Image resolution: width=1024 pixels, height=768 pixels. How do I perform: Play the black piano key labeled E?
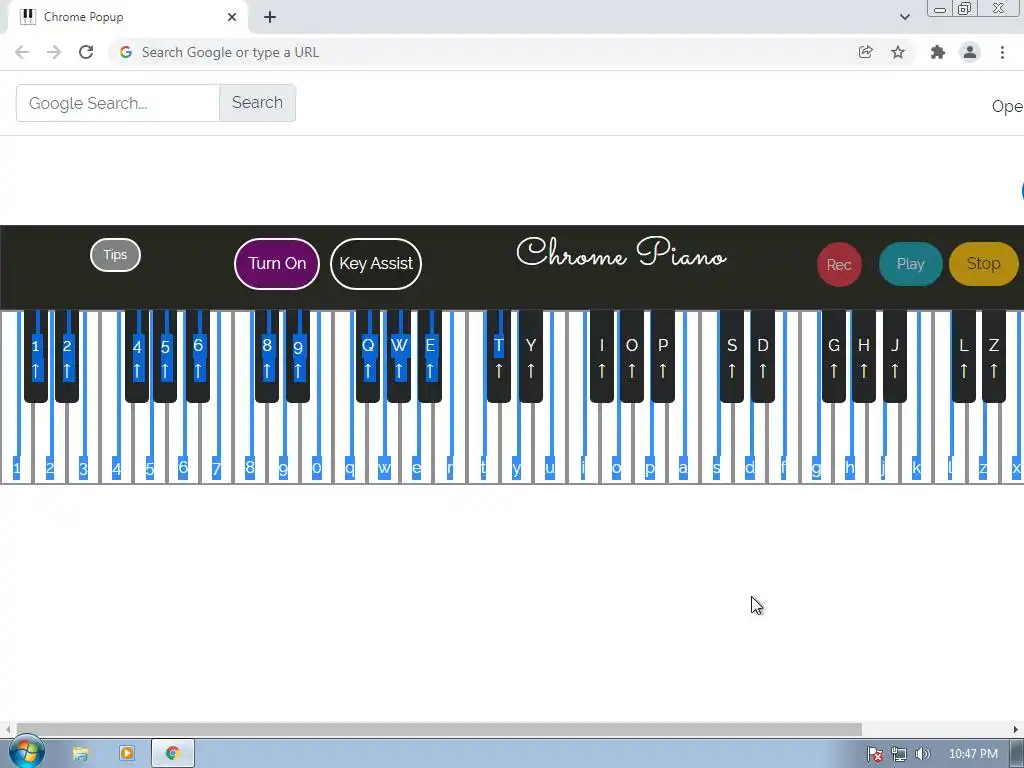tap(430, 356)
